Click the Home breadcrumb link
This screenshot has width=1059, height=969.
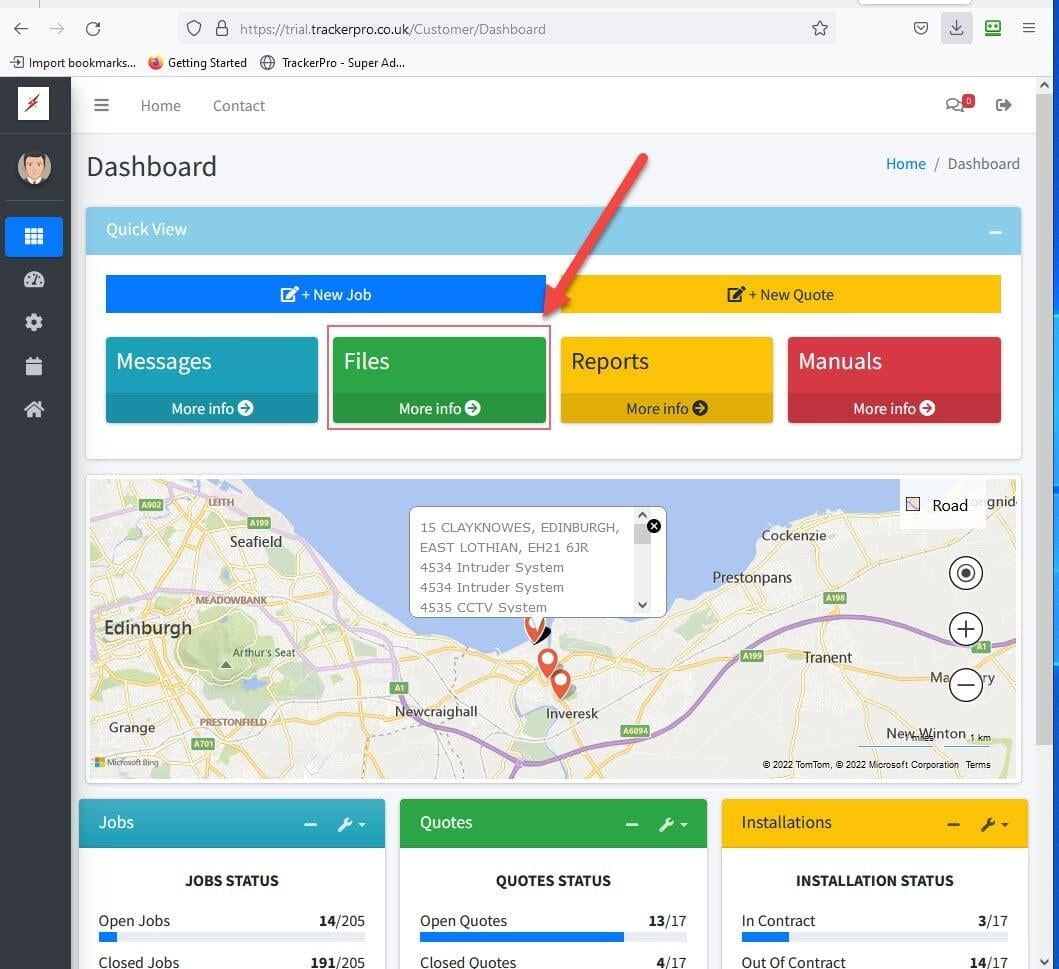[905, 164]
